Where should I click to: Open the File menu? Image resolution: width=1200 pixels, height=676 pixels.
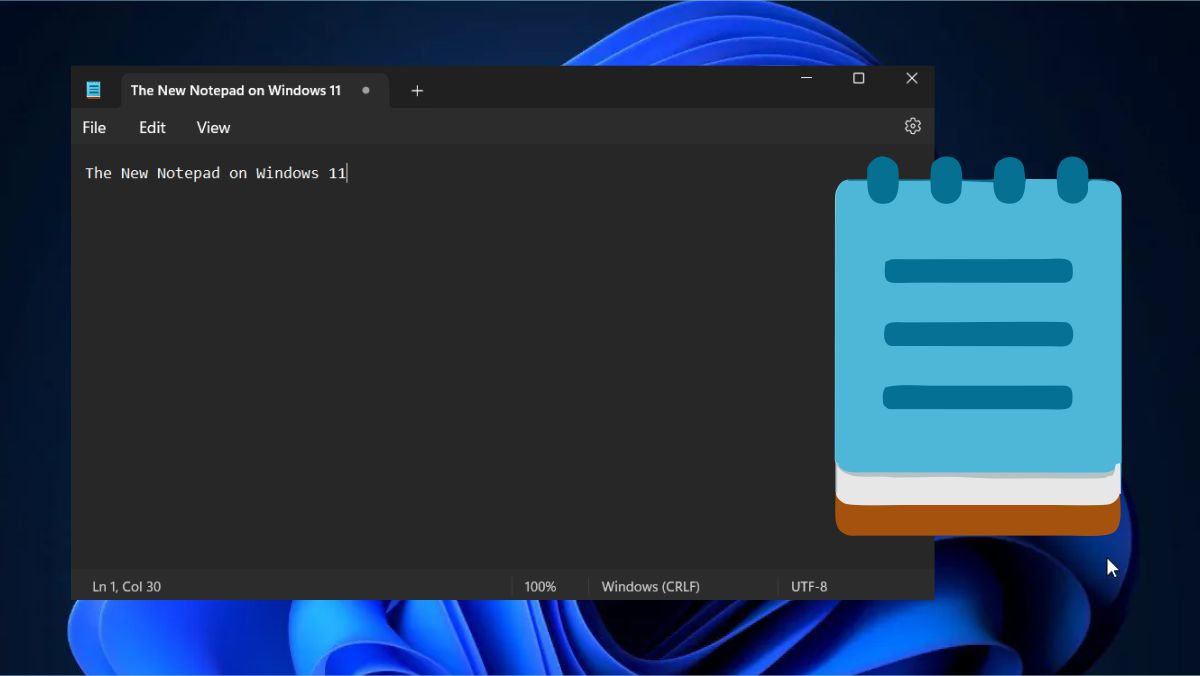point(93,127)
